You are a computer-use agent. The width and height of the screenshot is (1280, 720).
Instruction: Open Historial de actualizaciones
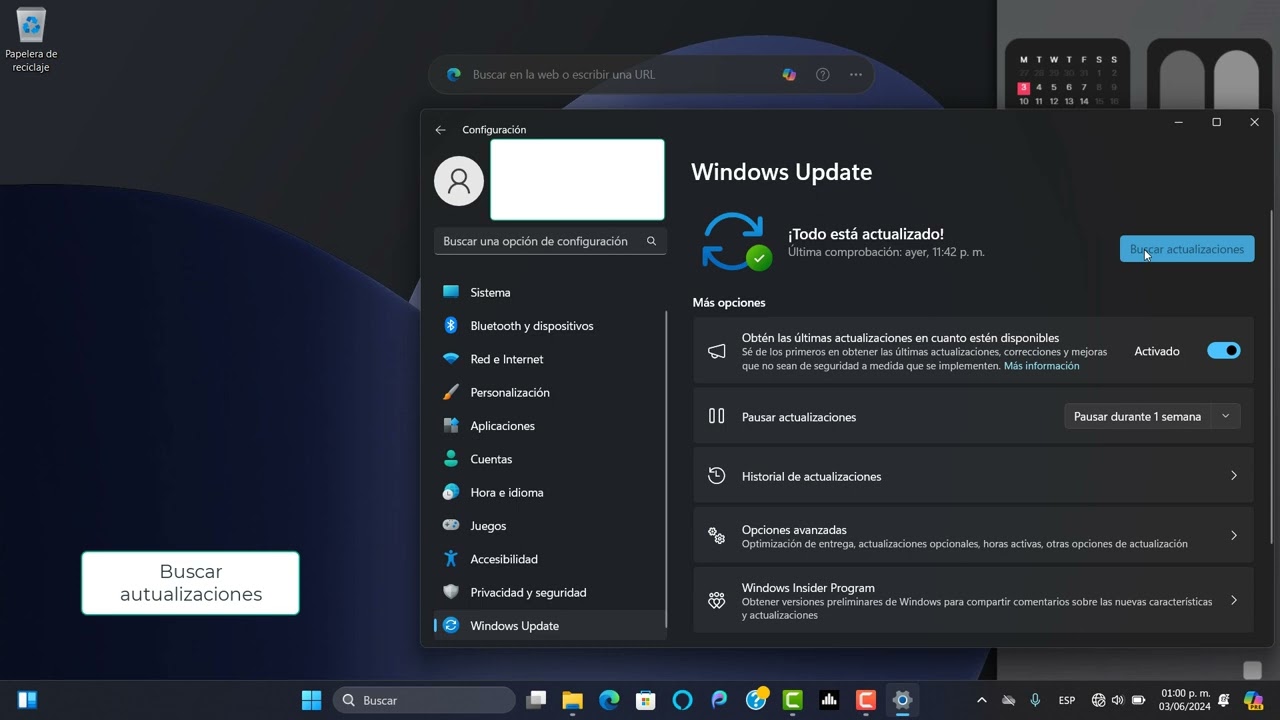pos(973,476)
